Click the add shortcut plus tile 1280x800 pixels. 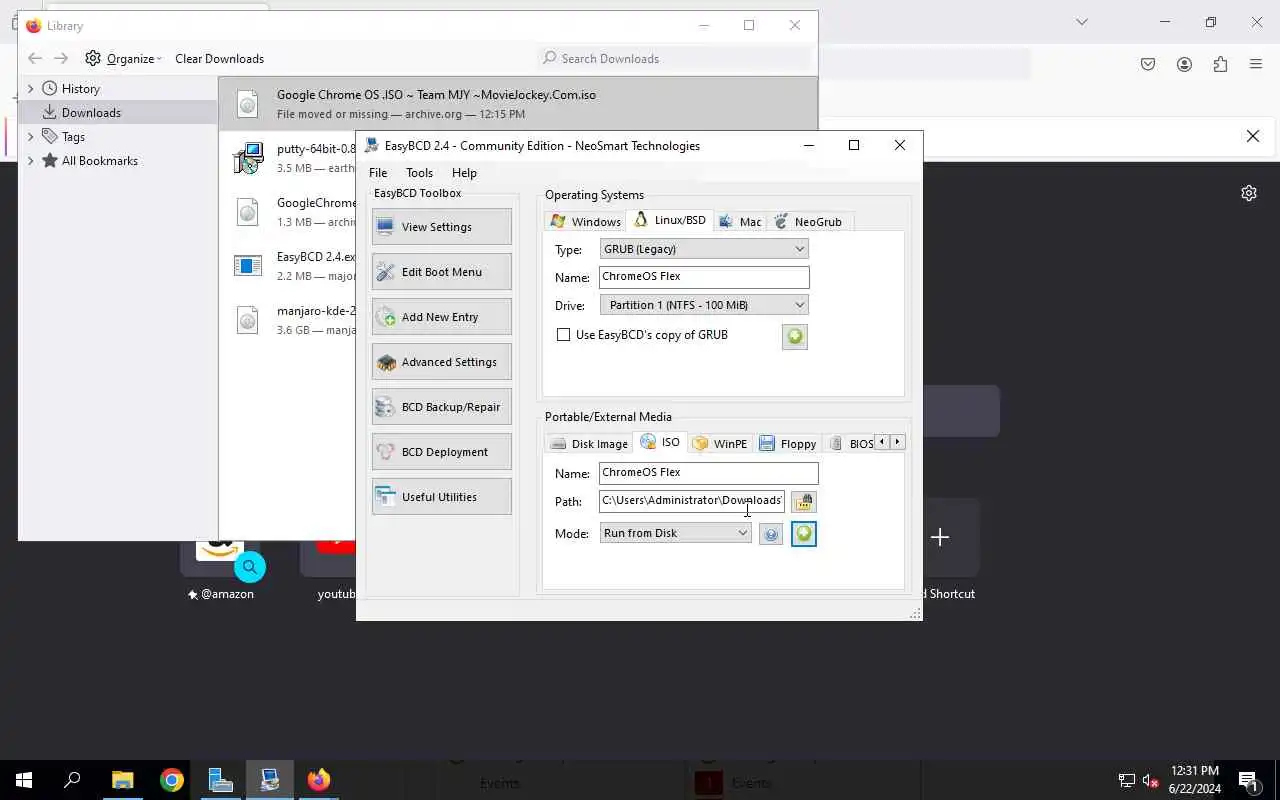(x=940, y=537)
